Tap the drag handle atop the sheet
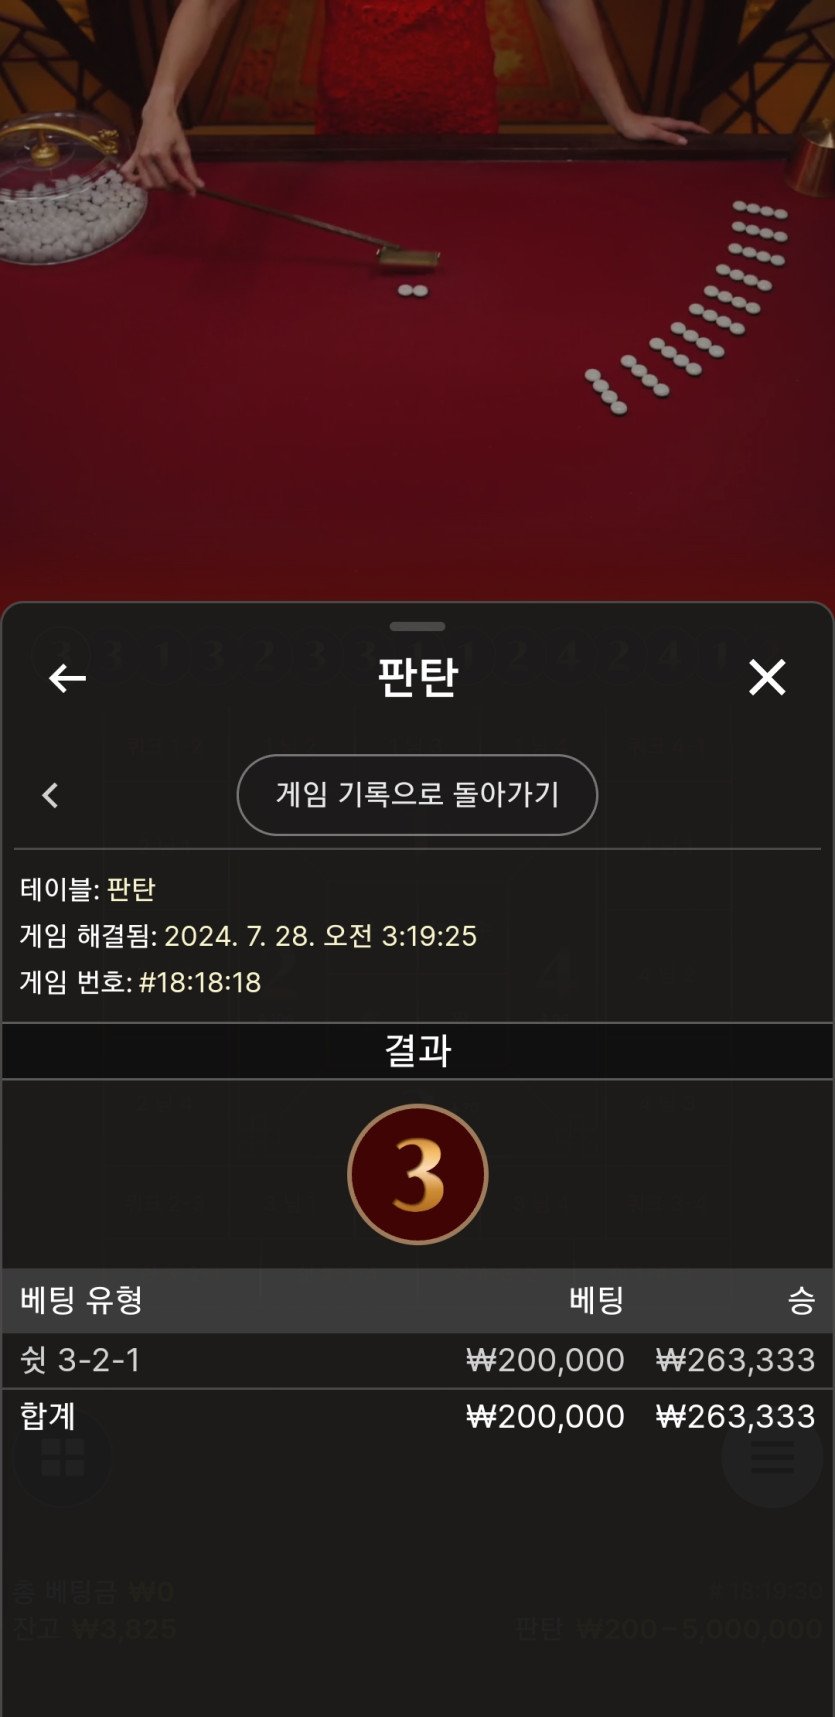Viewport: 835px width, 1717px height. click(x=417, y=627)
